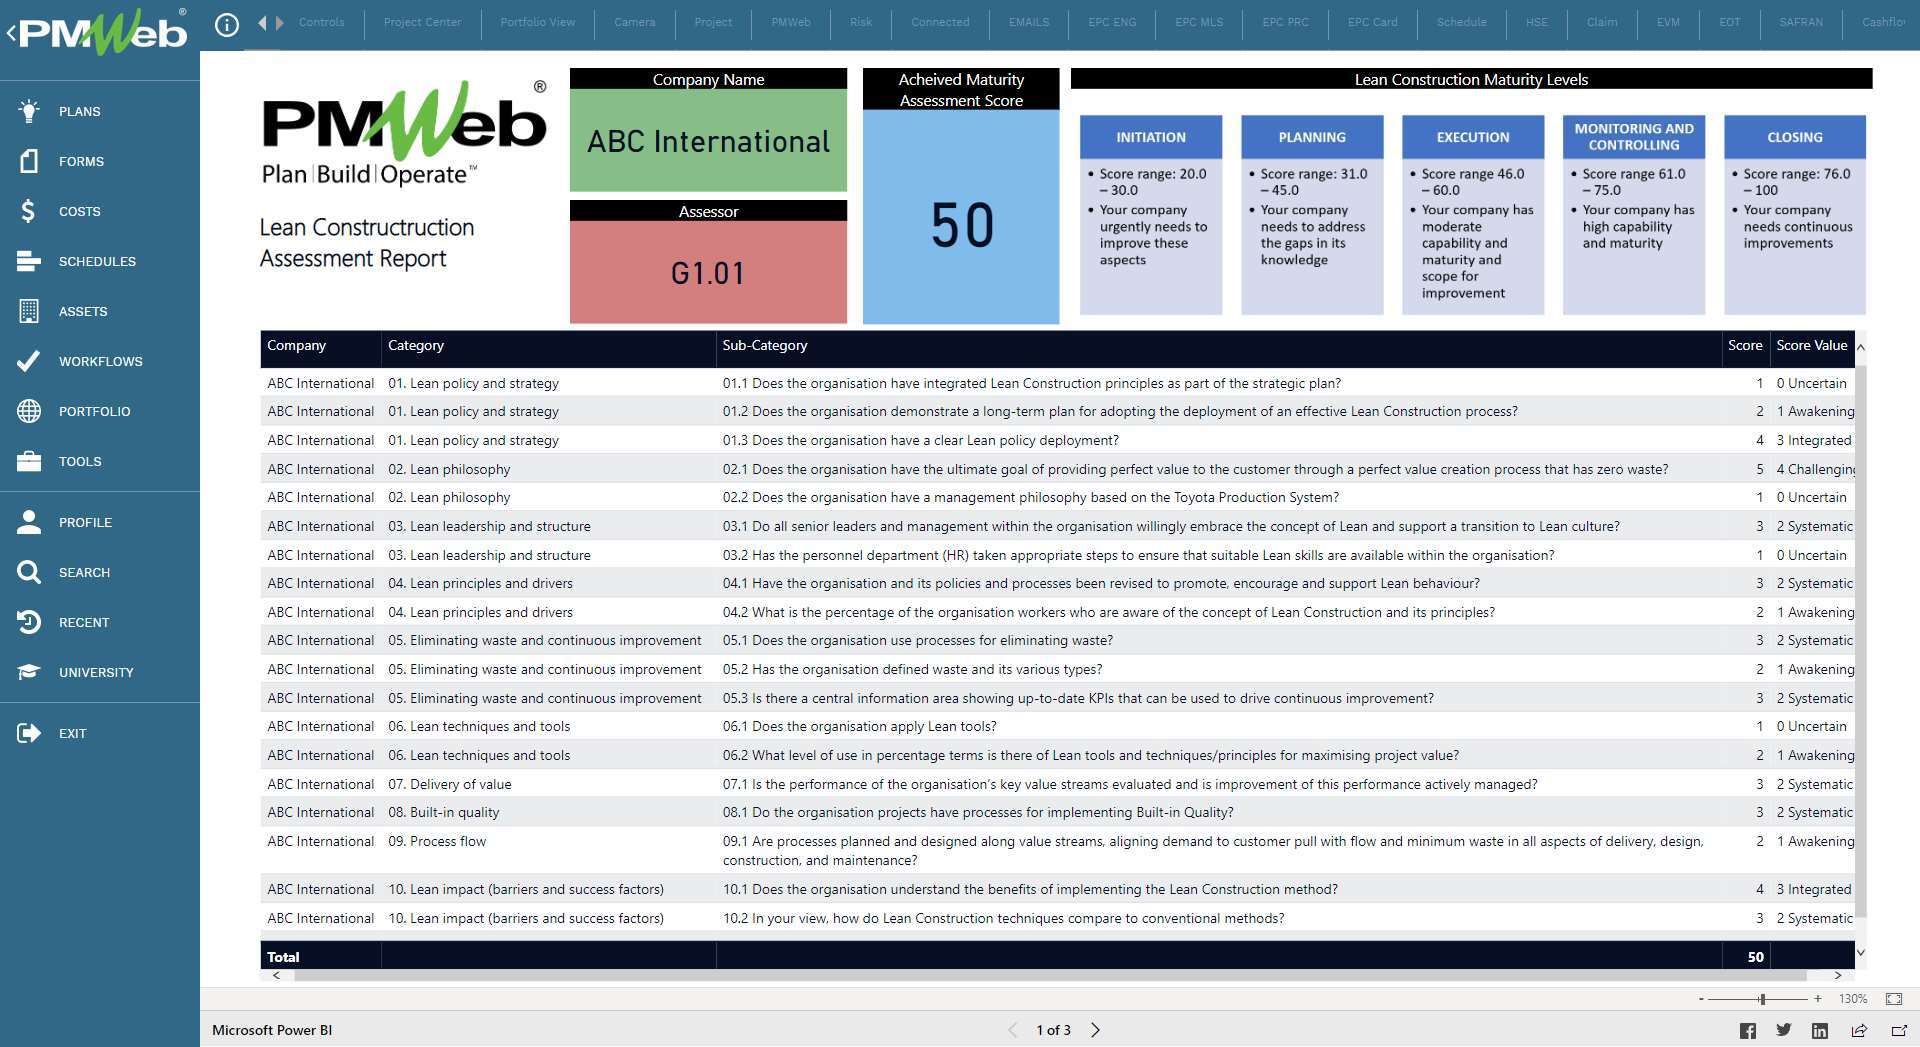Click the Exit door icon
1920x1047 pixels.
click(x=29, y=733)
